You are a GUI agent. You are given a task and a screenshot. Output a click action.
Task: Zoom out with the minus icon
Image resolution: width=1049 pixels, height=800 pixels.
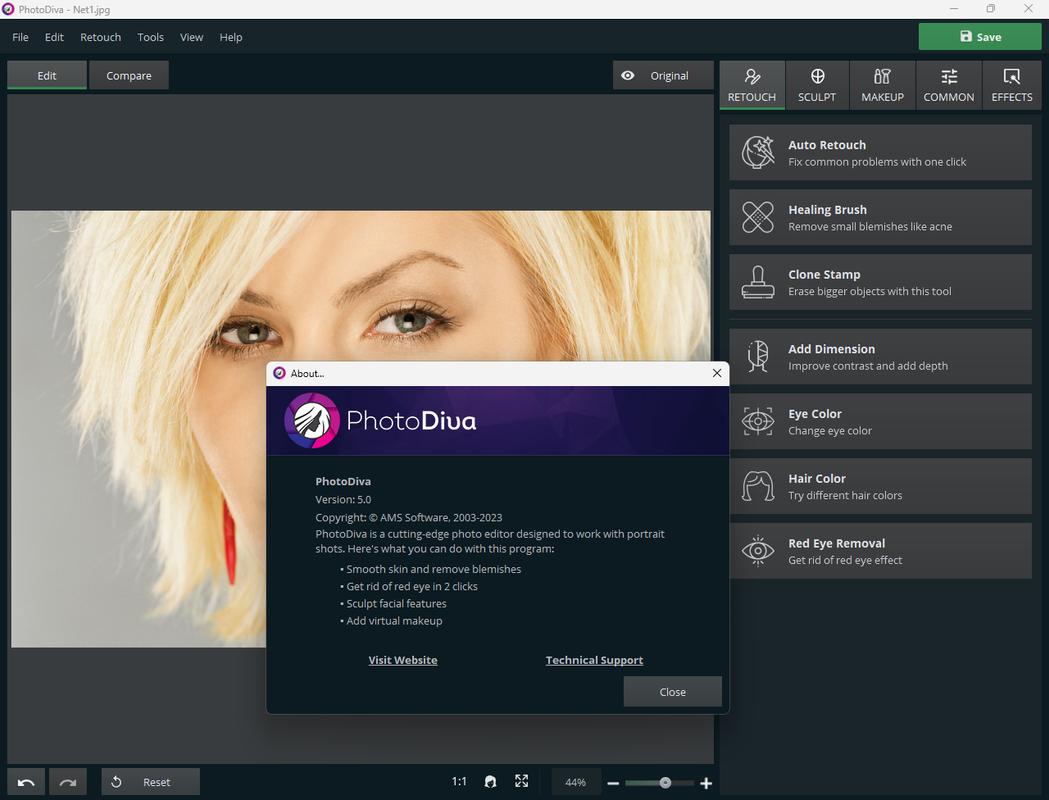point(613,783)
